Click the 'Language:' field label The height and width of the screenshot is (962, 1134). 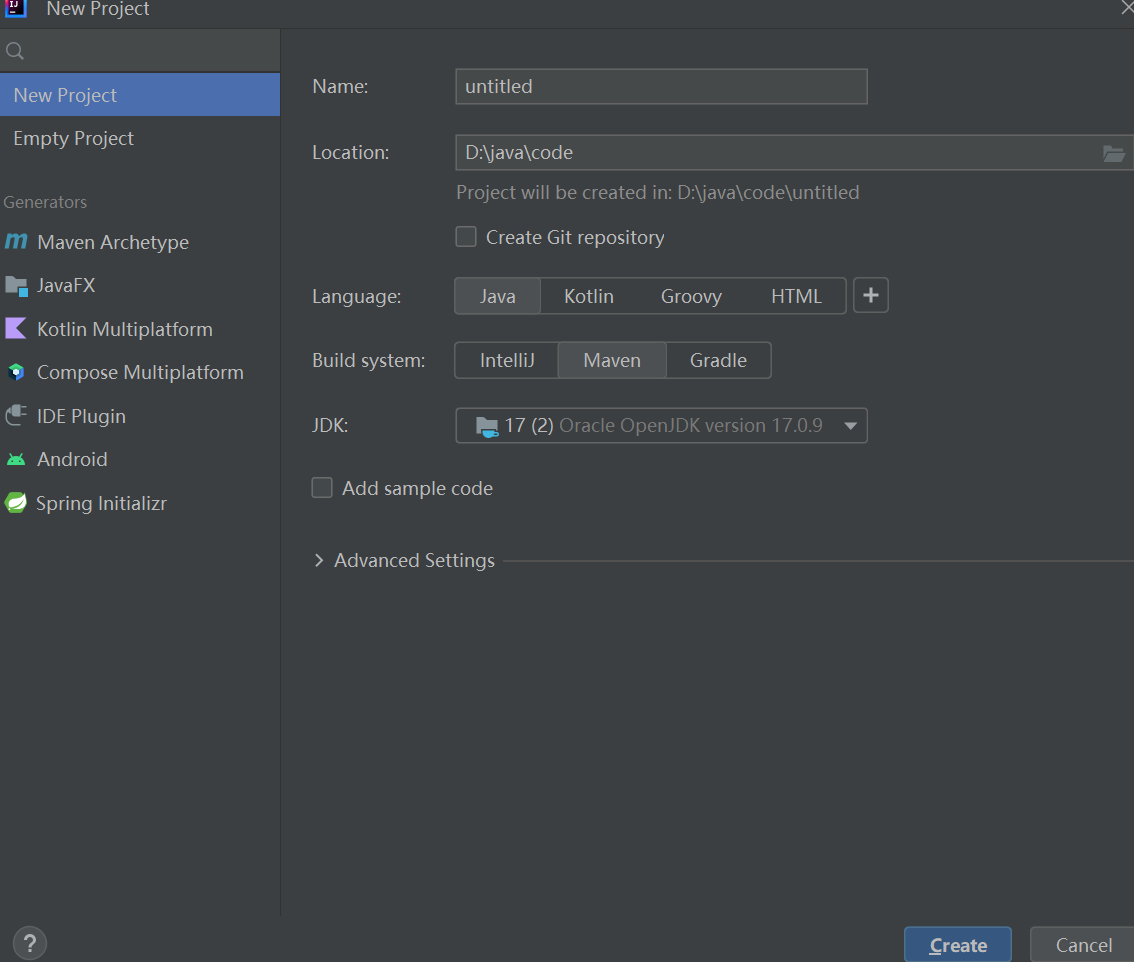pyautogui.click(x=357, y=297)
